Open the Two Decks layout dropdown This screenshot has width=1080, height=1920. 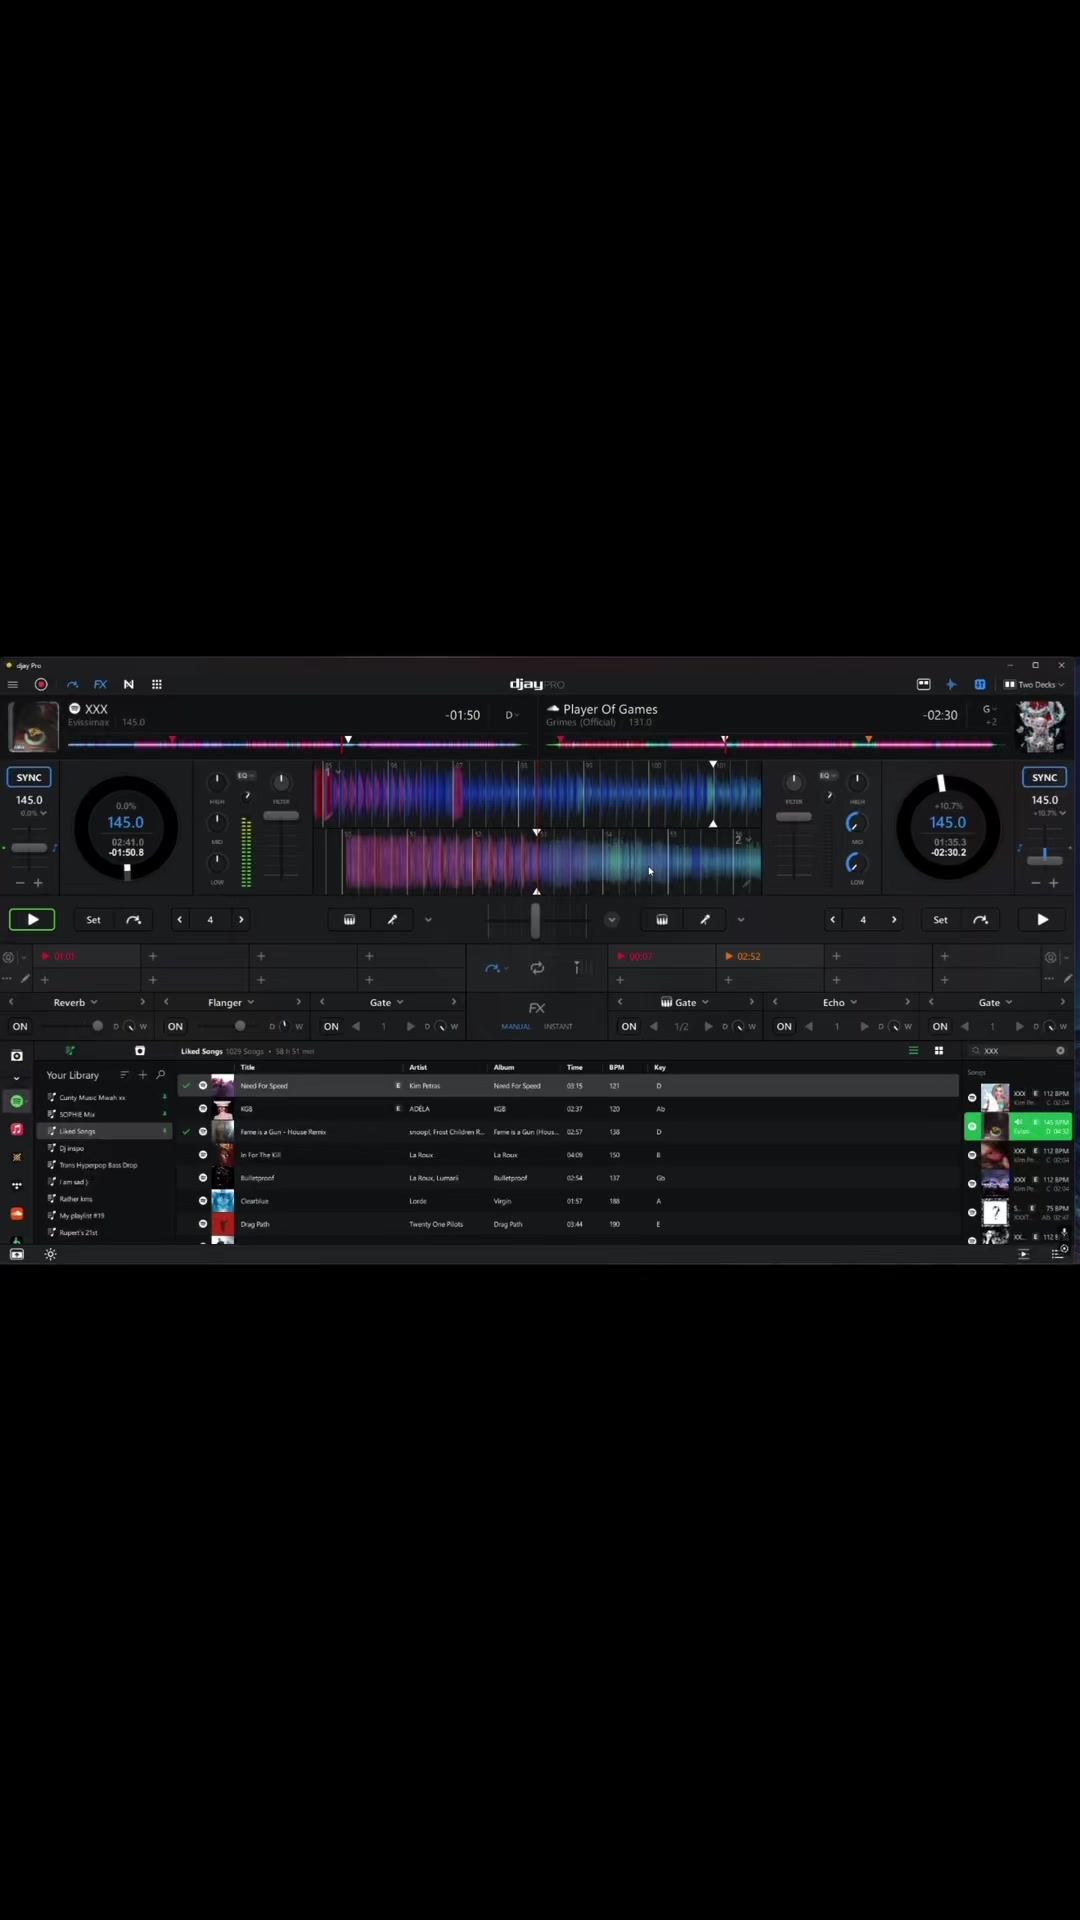(x=1035, y=685)
